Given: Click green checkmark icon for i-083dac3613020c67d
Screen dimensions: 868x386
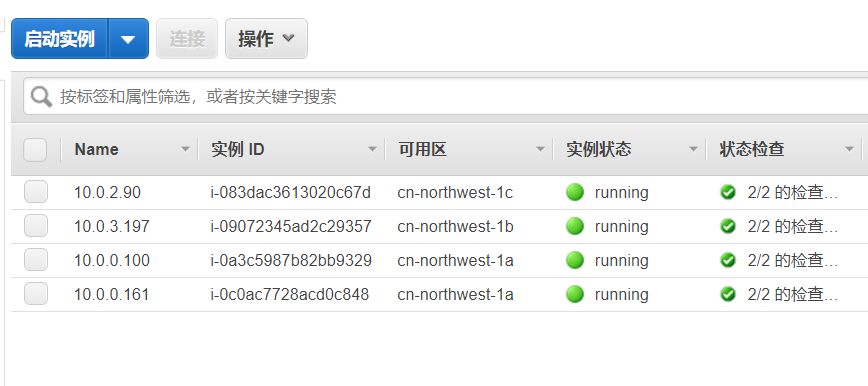Looking at the screenshot, I should tap(728, 192).
